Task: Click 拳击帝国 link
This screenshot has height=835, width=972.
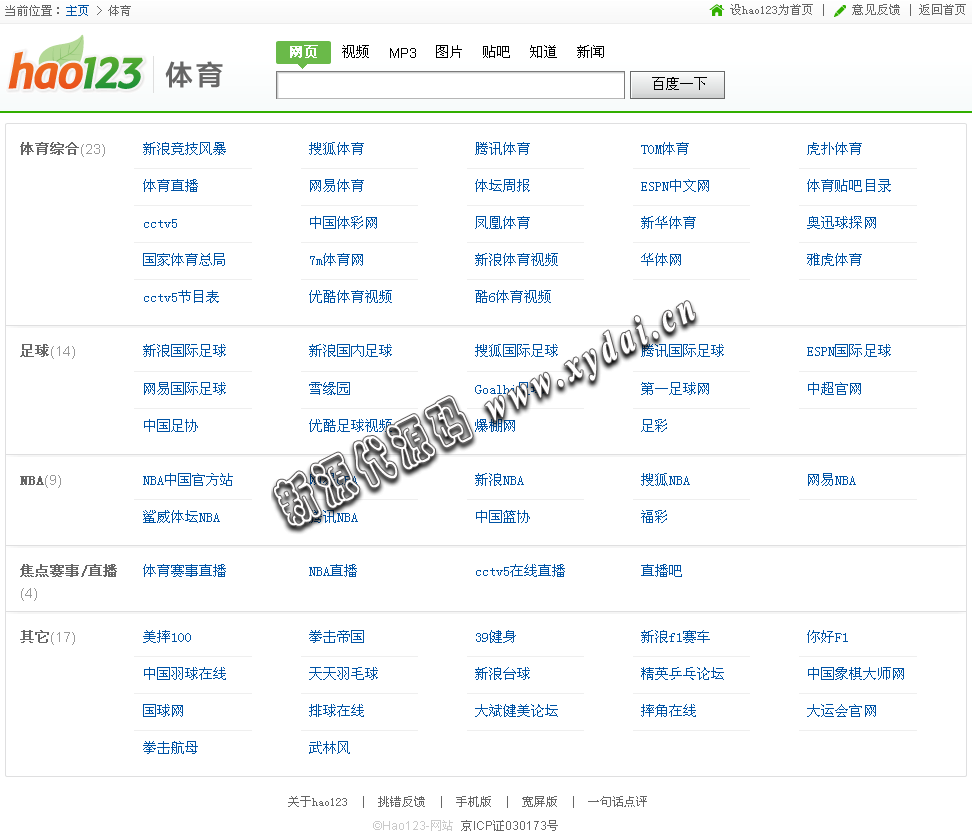Action: point(337,637)
